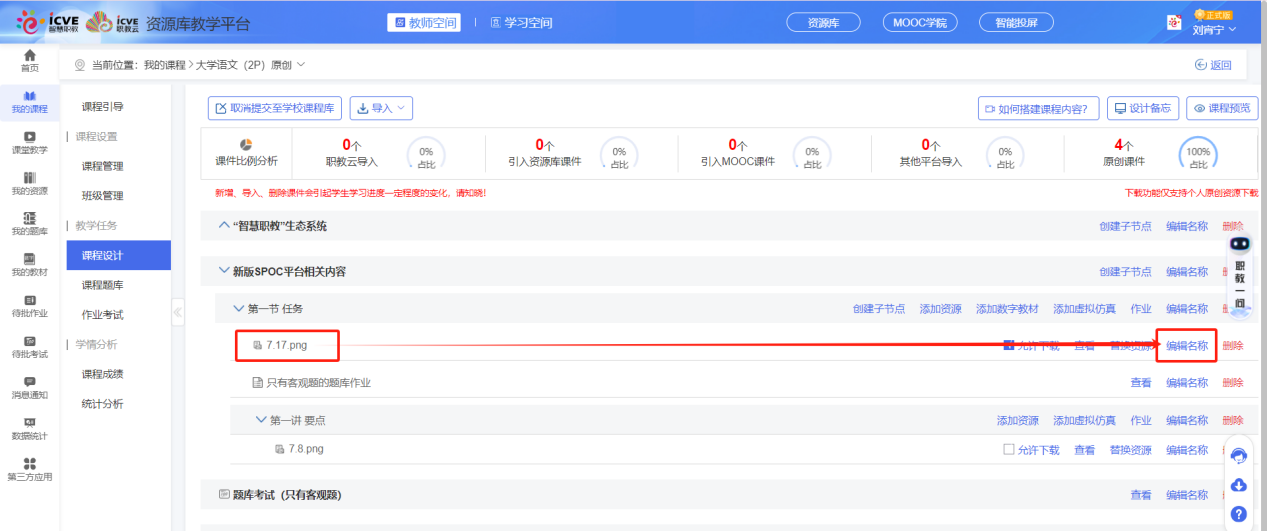
Task: Uncheck 允许下载 for 7.17.png
Action: point(1009,345)
